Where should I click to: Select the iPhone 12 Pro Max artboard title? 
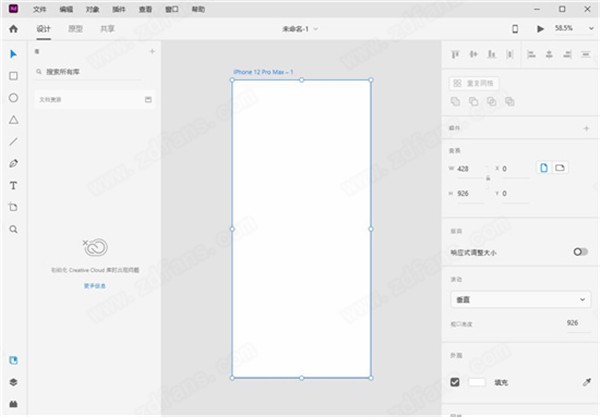click(263, 72)
